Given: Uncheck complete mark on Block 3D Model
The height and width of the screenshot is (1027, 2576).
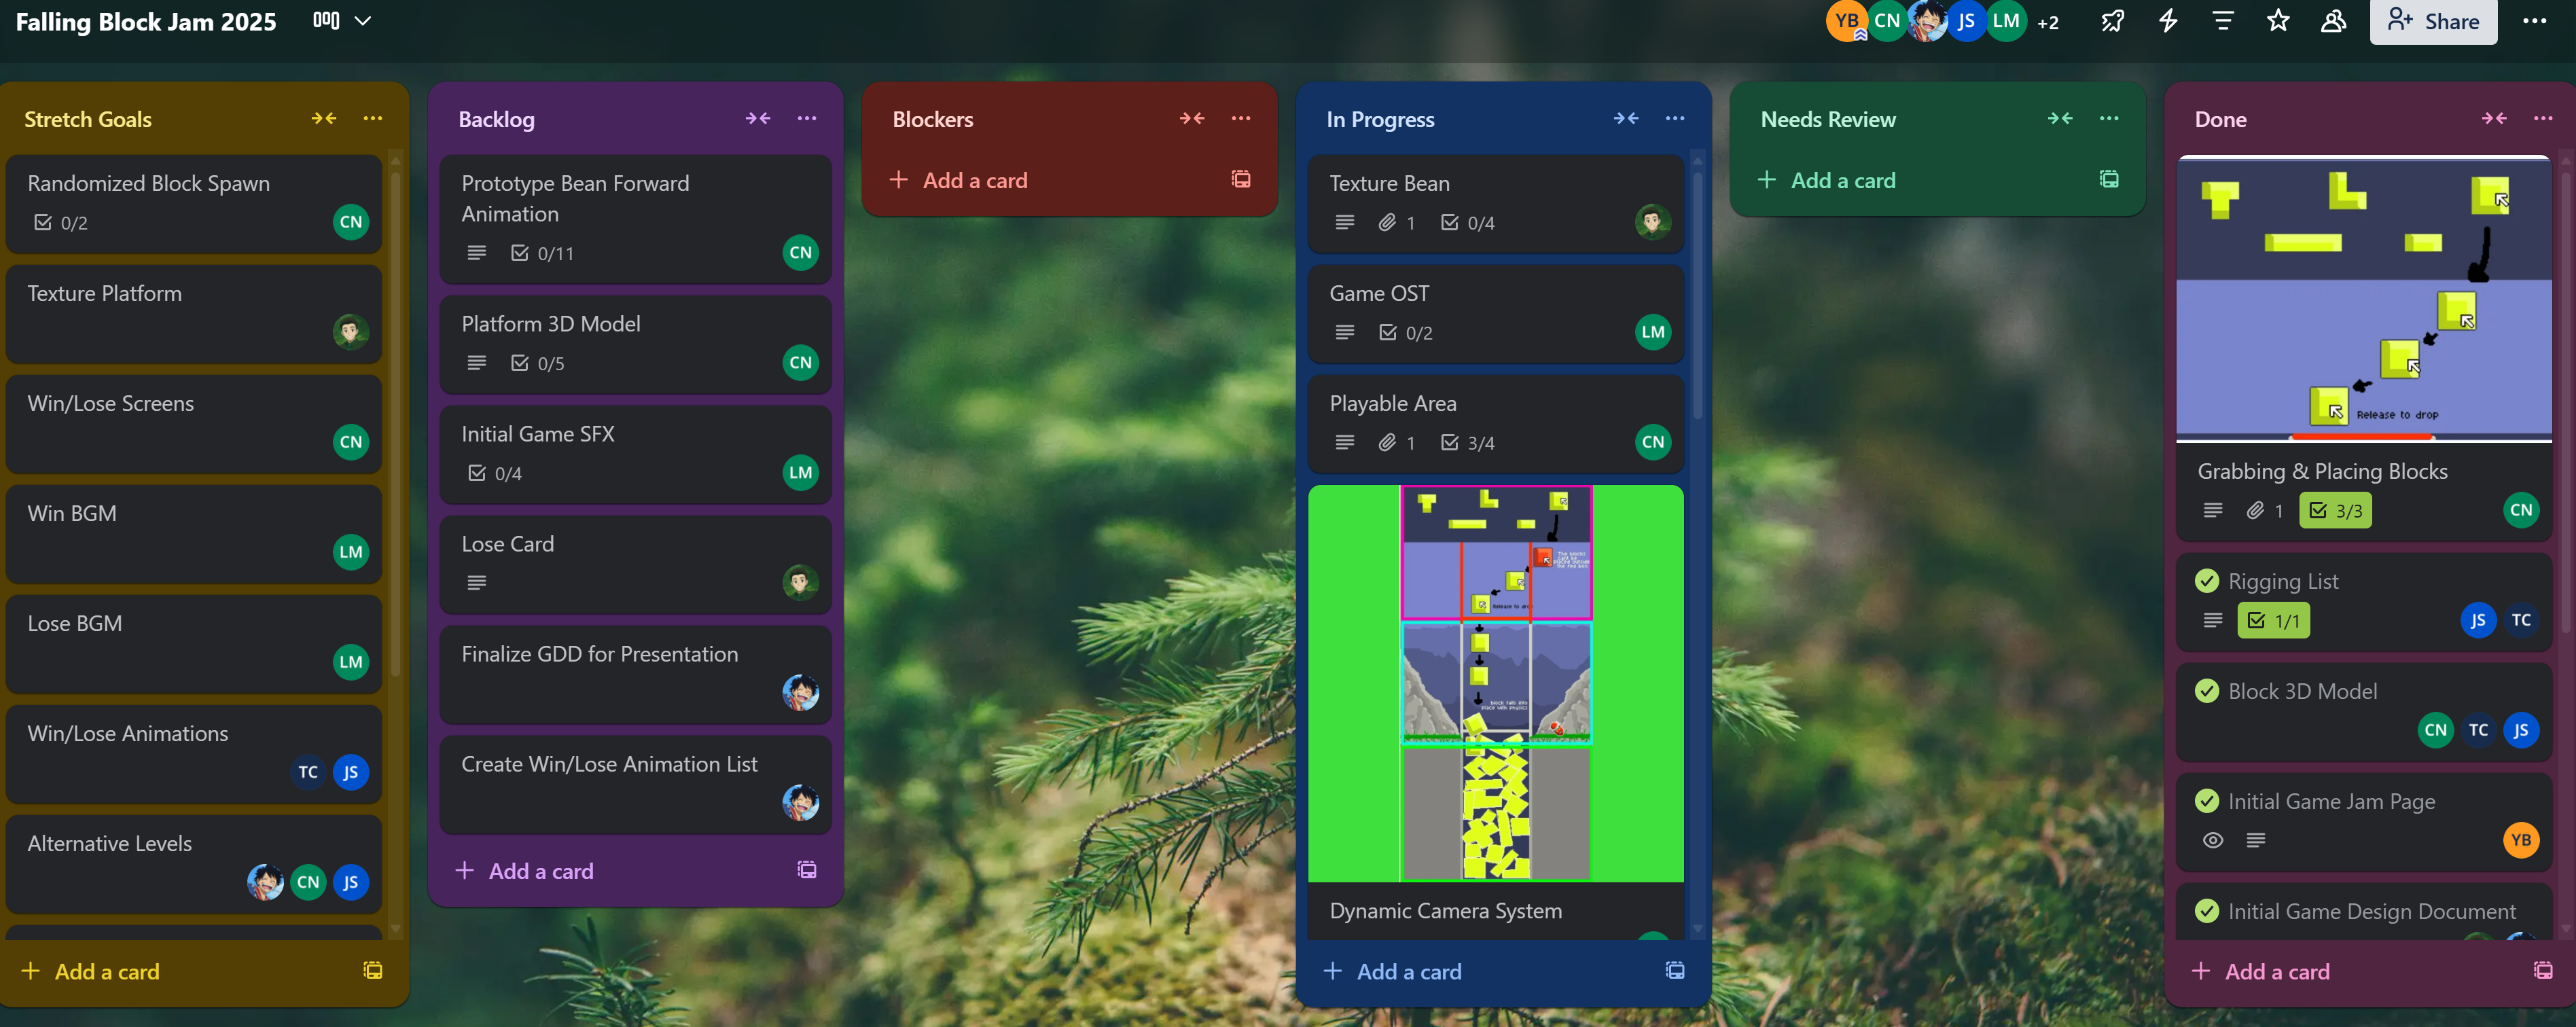Looking at the screenshot, I should [2206, 691].
